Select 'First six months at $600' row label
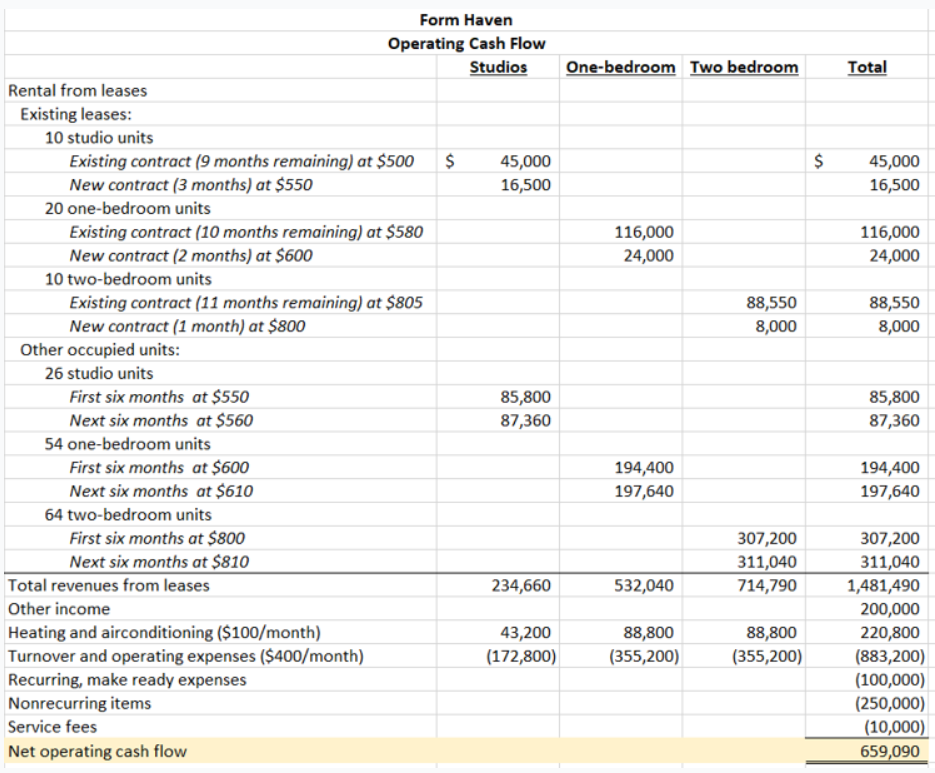 [x=159, y=468]
